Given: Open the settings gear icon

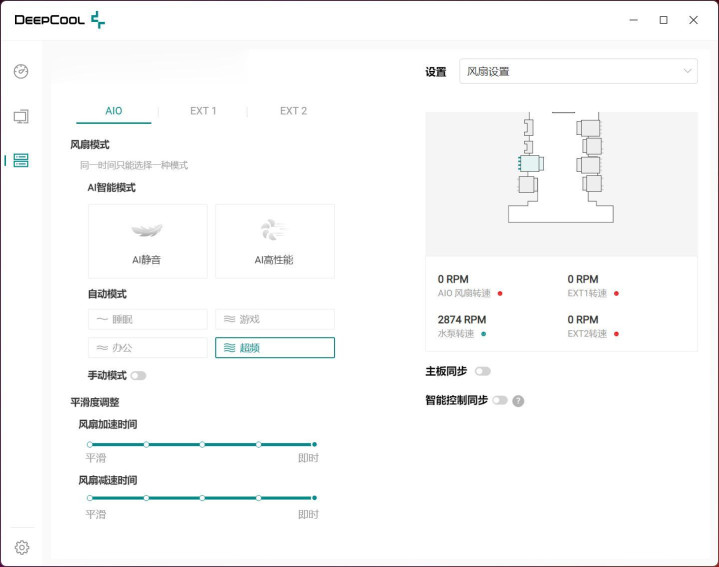Looking at the screenshot, I should point(22,547).
